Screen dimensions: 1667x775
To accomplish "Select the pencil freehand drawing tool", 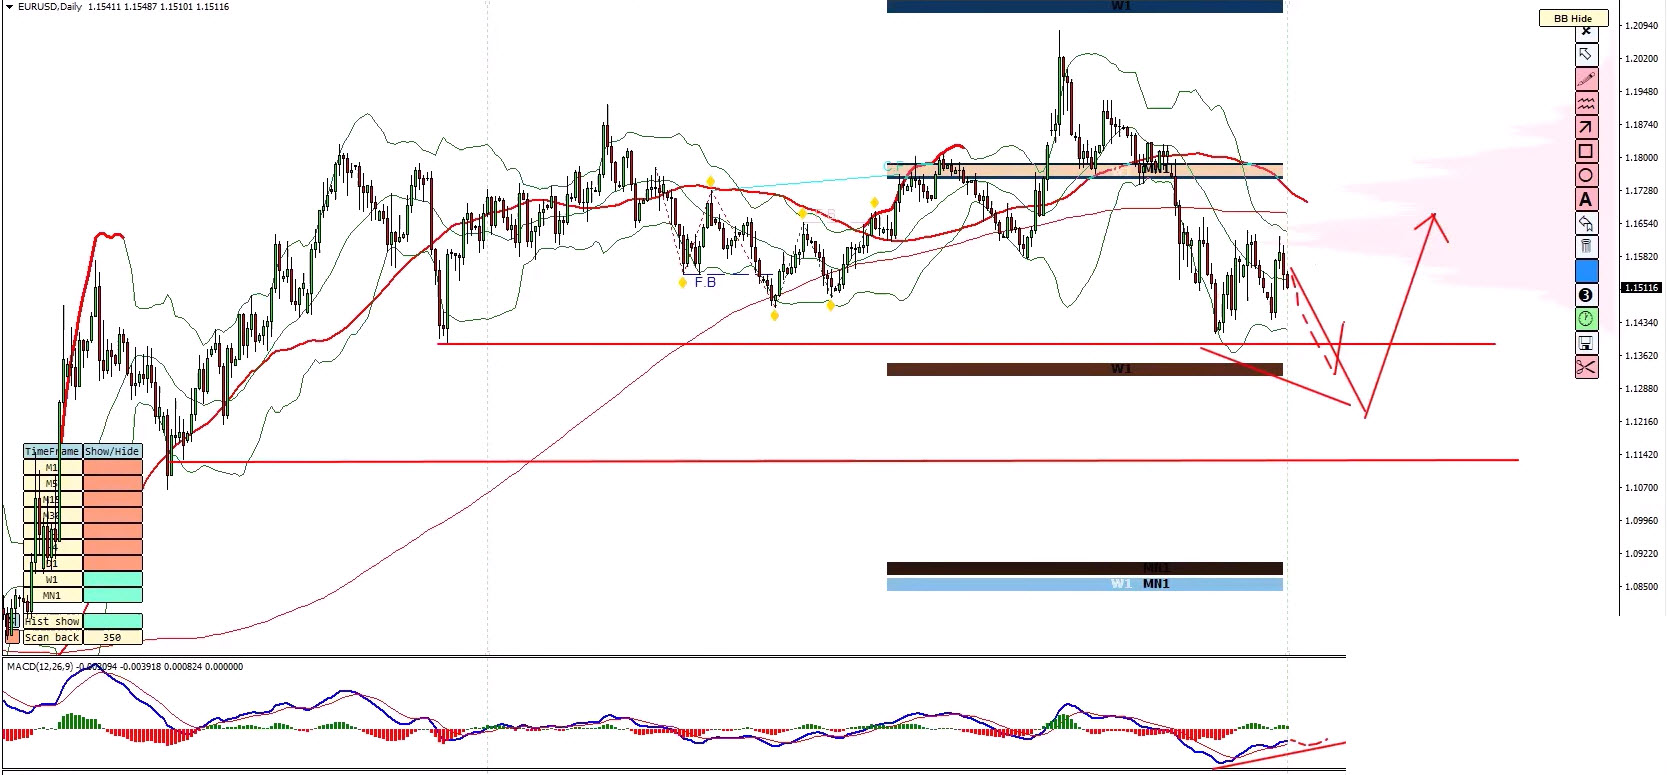I will pos(1586,78).
